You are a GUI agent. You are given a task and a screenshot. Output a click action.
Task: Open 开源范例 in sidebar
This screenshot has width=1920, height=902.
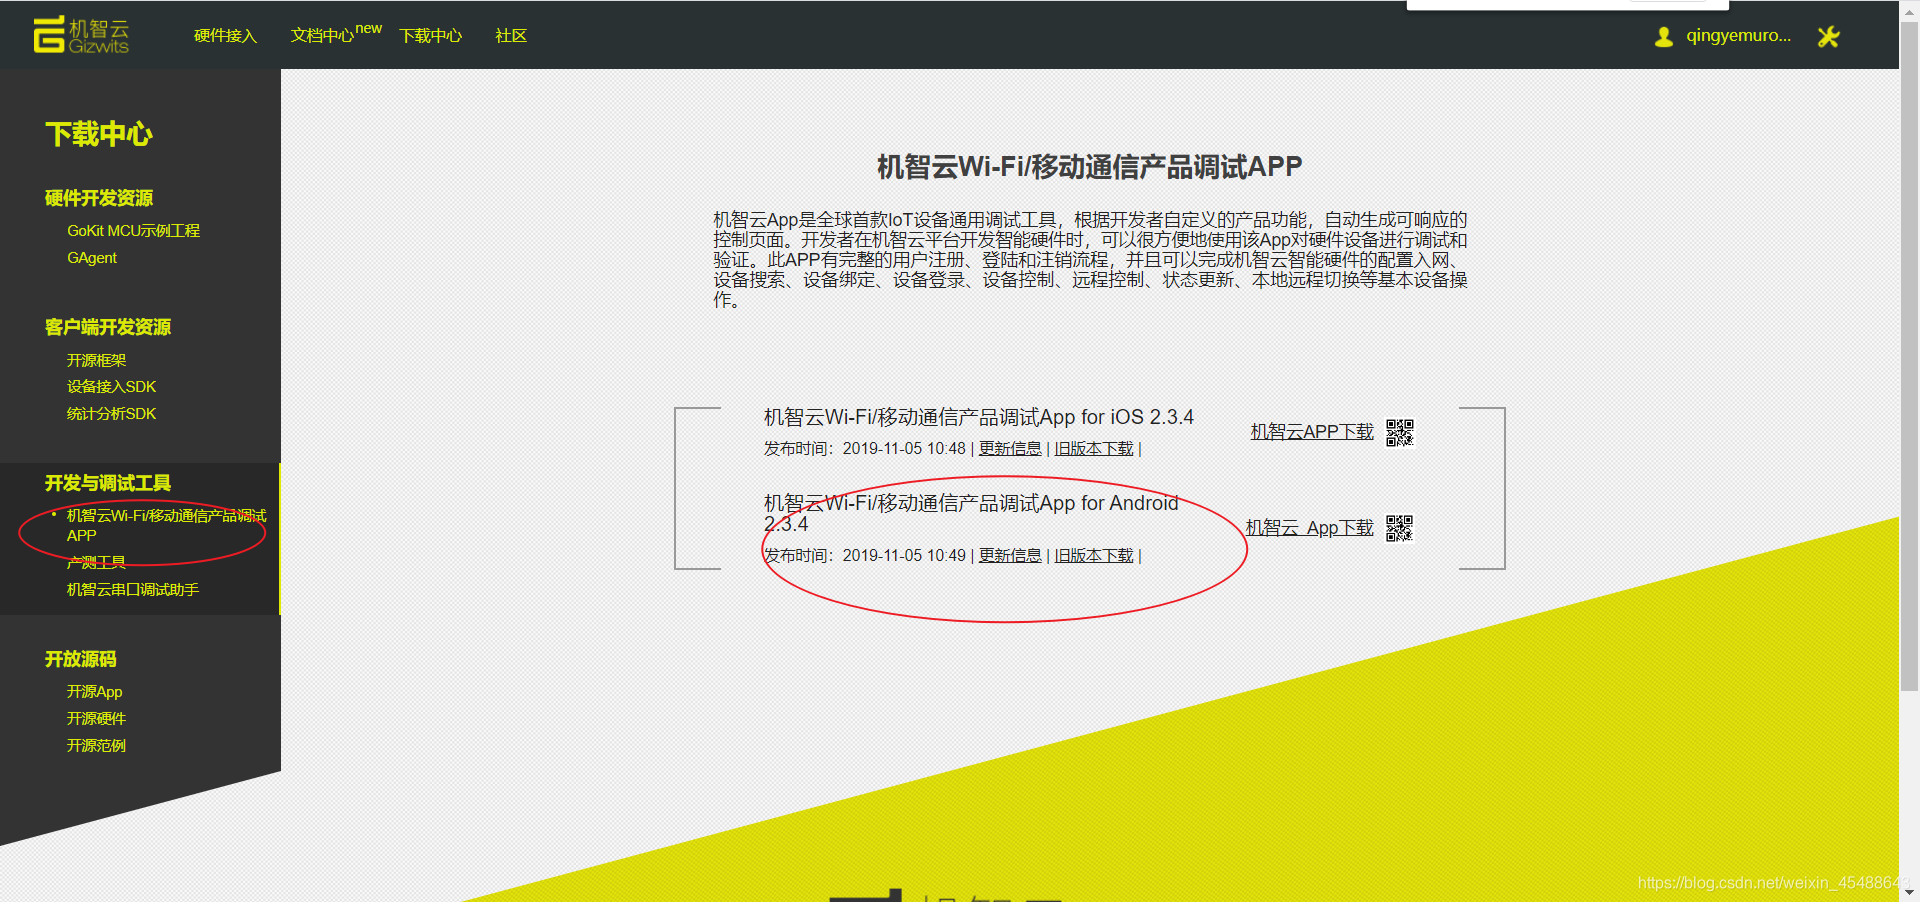click(96, 746)
